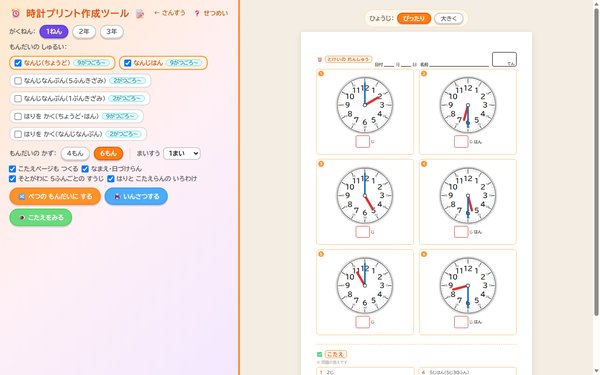Click clock face of problem 6
This screenshot has width=600, height=375.
[x=468, y=285]
